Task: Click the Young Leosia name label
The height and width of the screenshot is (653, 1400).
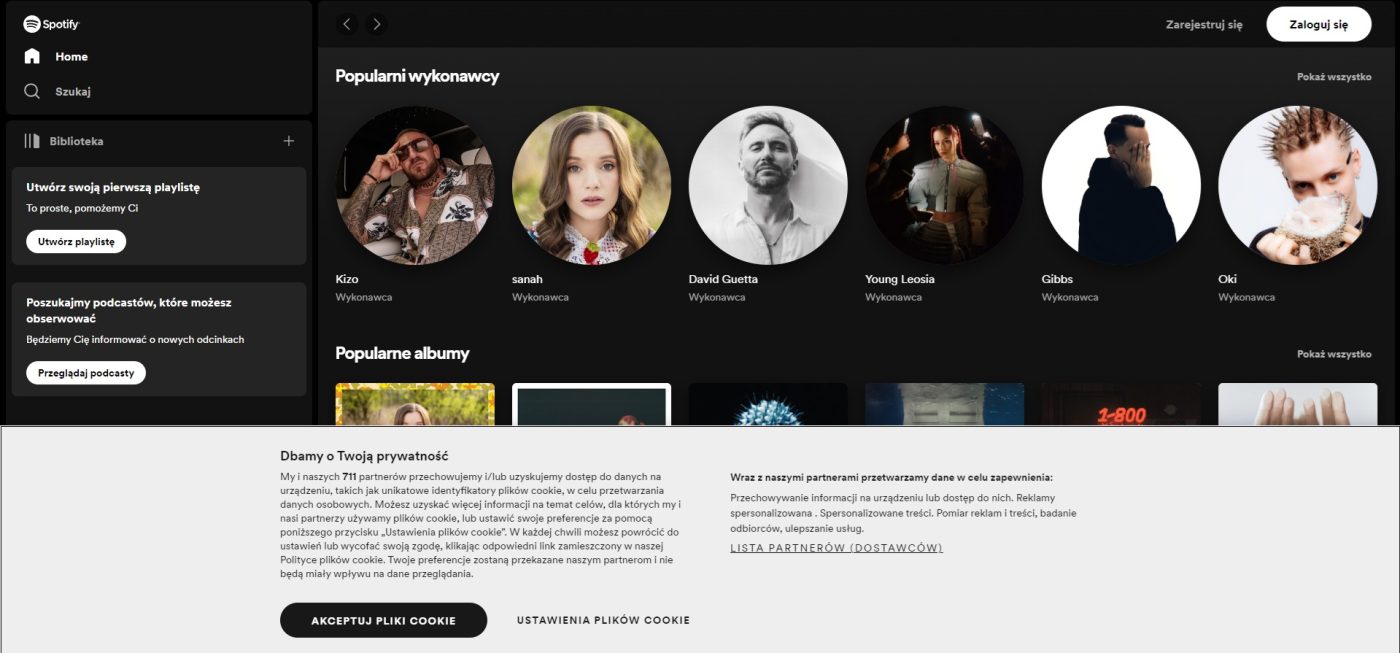Action: pyautogui.click(x=900, y=279)
